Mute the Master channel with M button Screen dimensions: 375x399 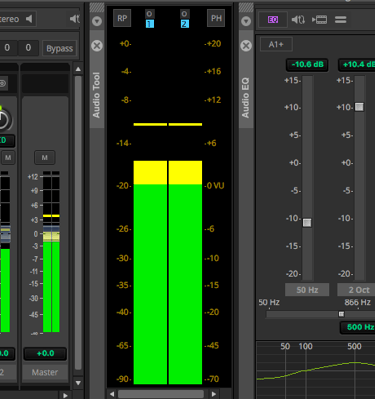coord(45,157)
